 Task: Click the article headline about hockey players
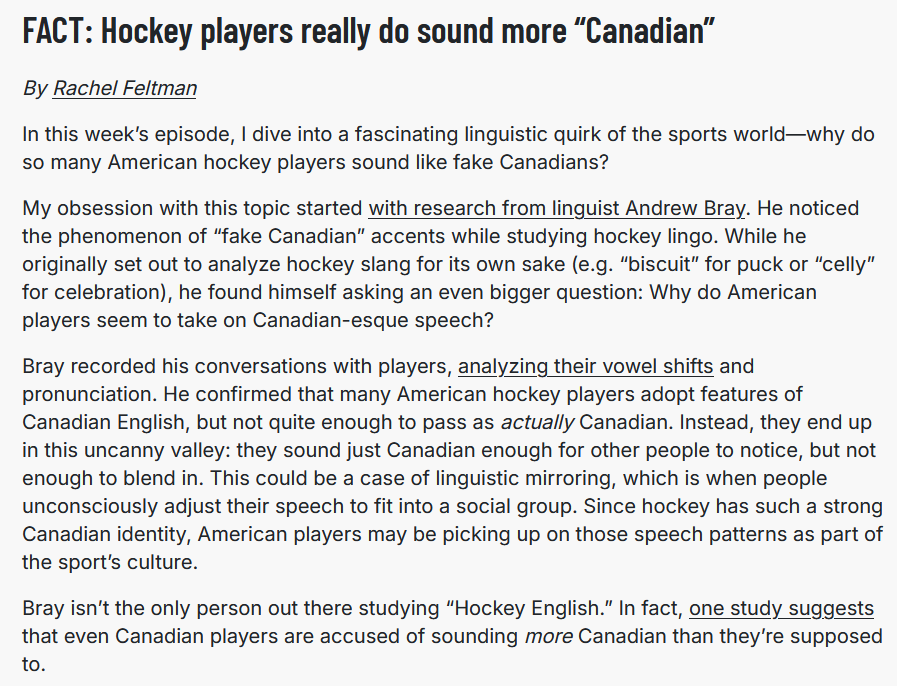(369, 32)
